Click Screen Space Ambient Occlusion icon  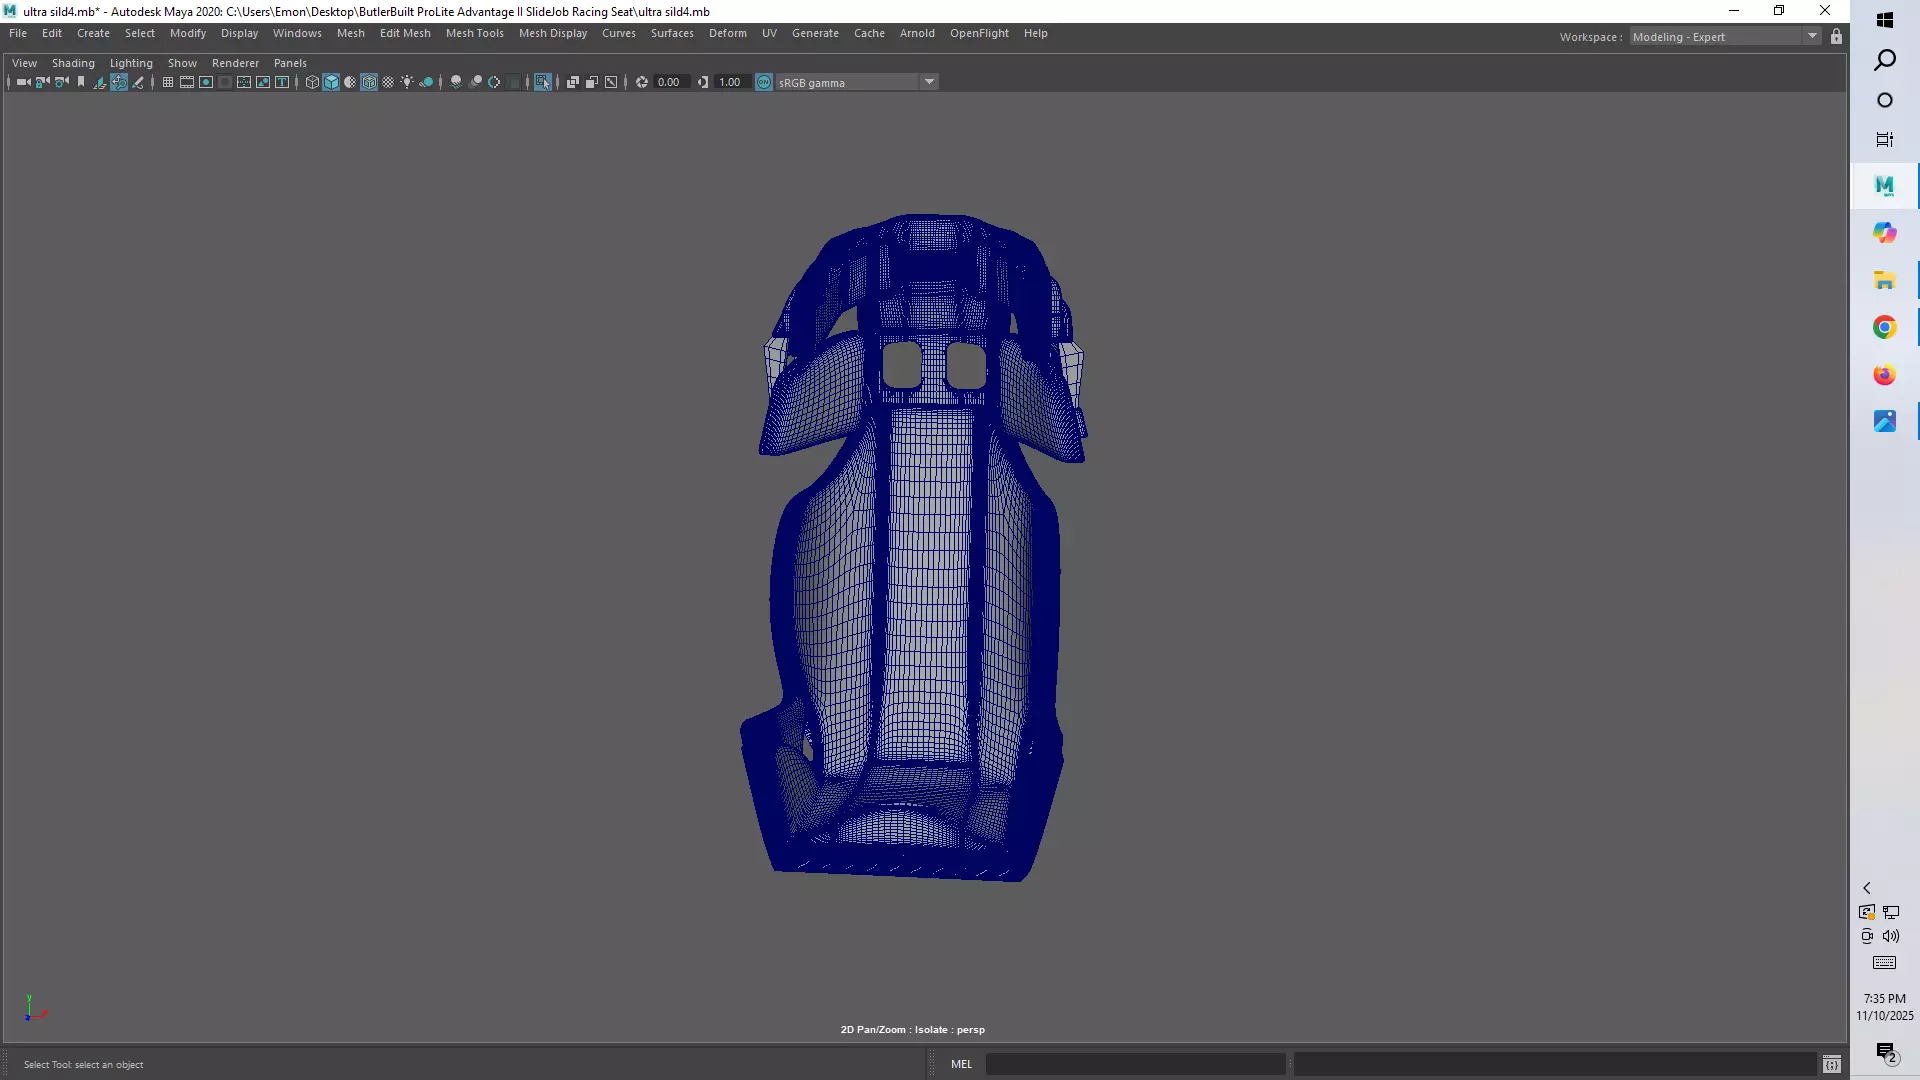point(456,82)
